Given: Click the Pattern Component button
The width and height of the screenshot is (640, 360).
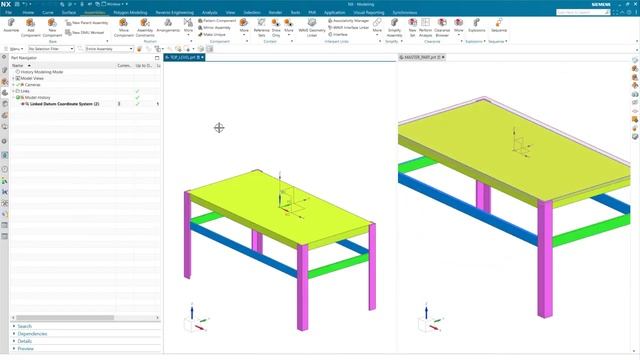Looking at the screenshot, I should pos(217,20).
